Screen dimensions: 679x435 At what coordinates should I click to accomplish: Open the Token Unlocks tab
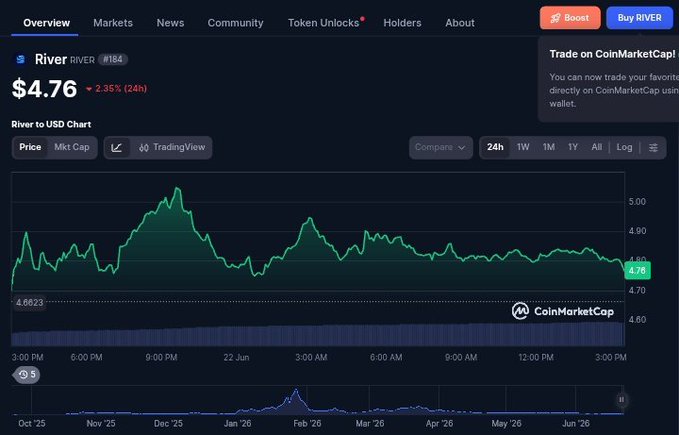(323, 23)
